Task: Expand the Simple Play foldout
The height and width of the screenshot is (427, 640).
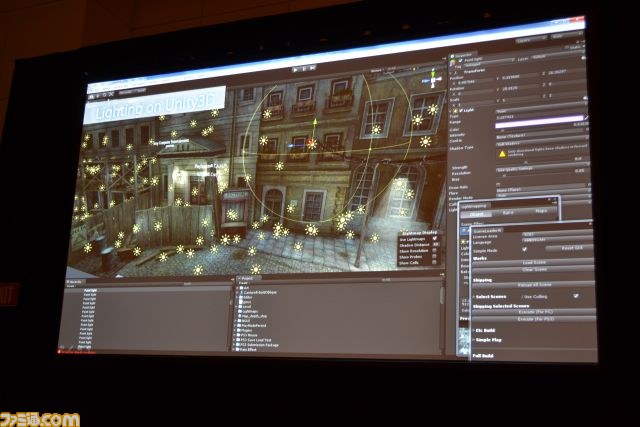Action: coord(474,340)
